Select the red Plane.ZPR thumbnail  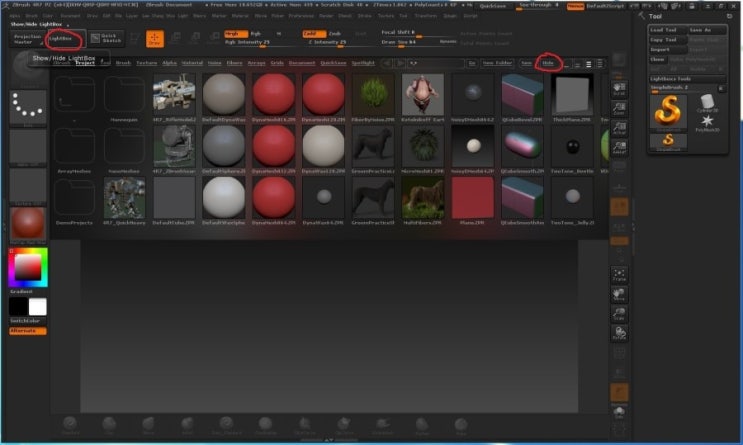click(x=472, y=198)
